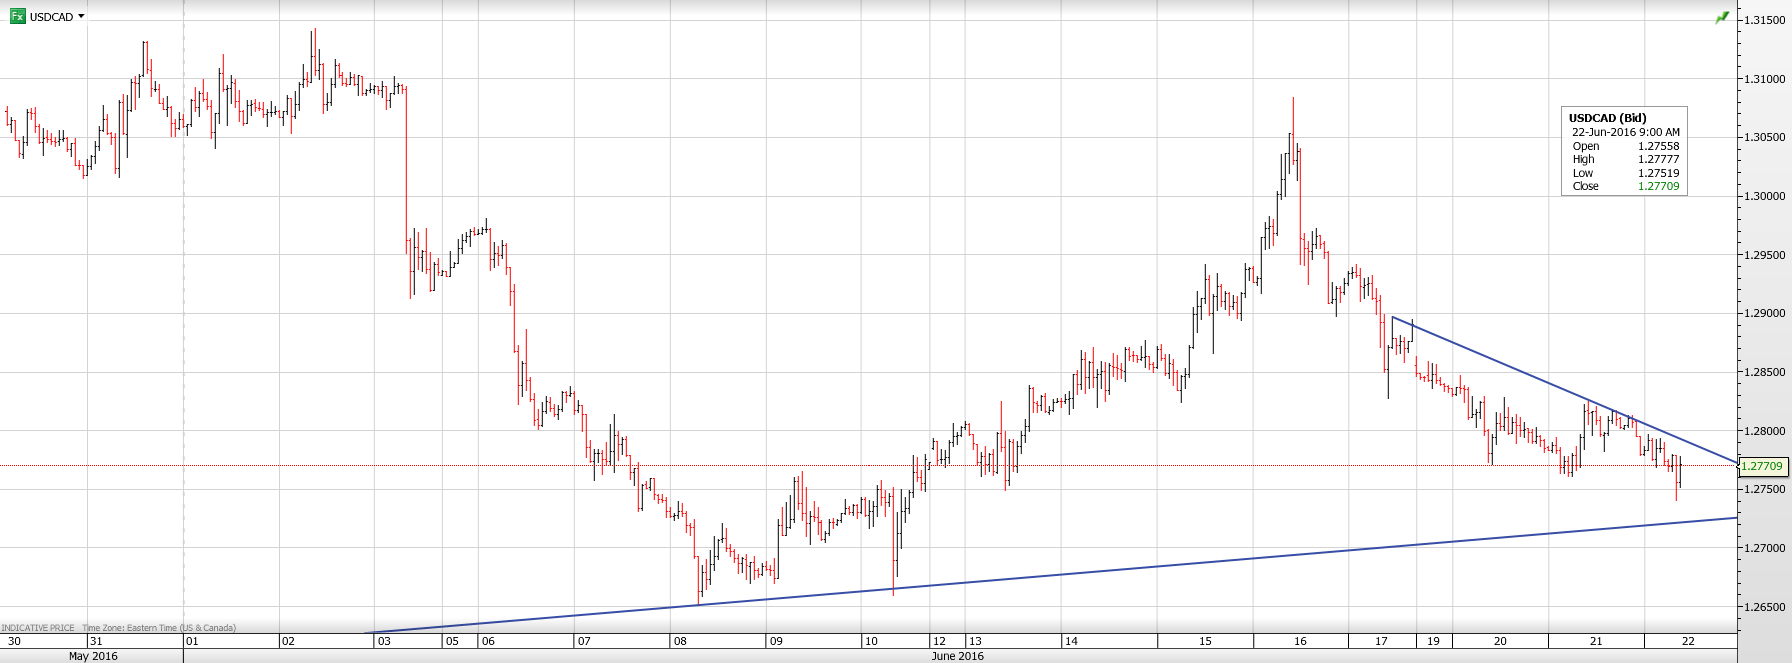1792x663 pixels.
Task: Click date 03 on the time axis
Action: [384, 641]
